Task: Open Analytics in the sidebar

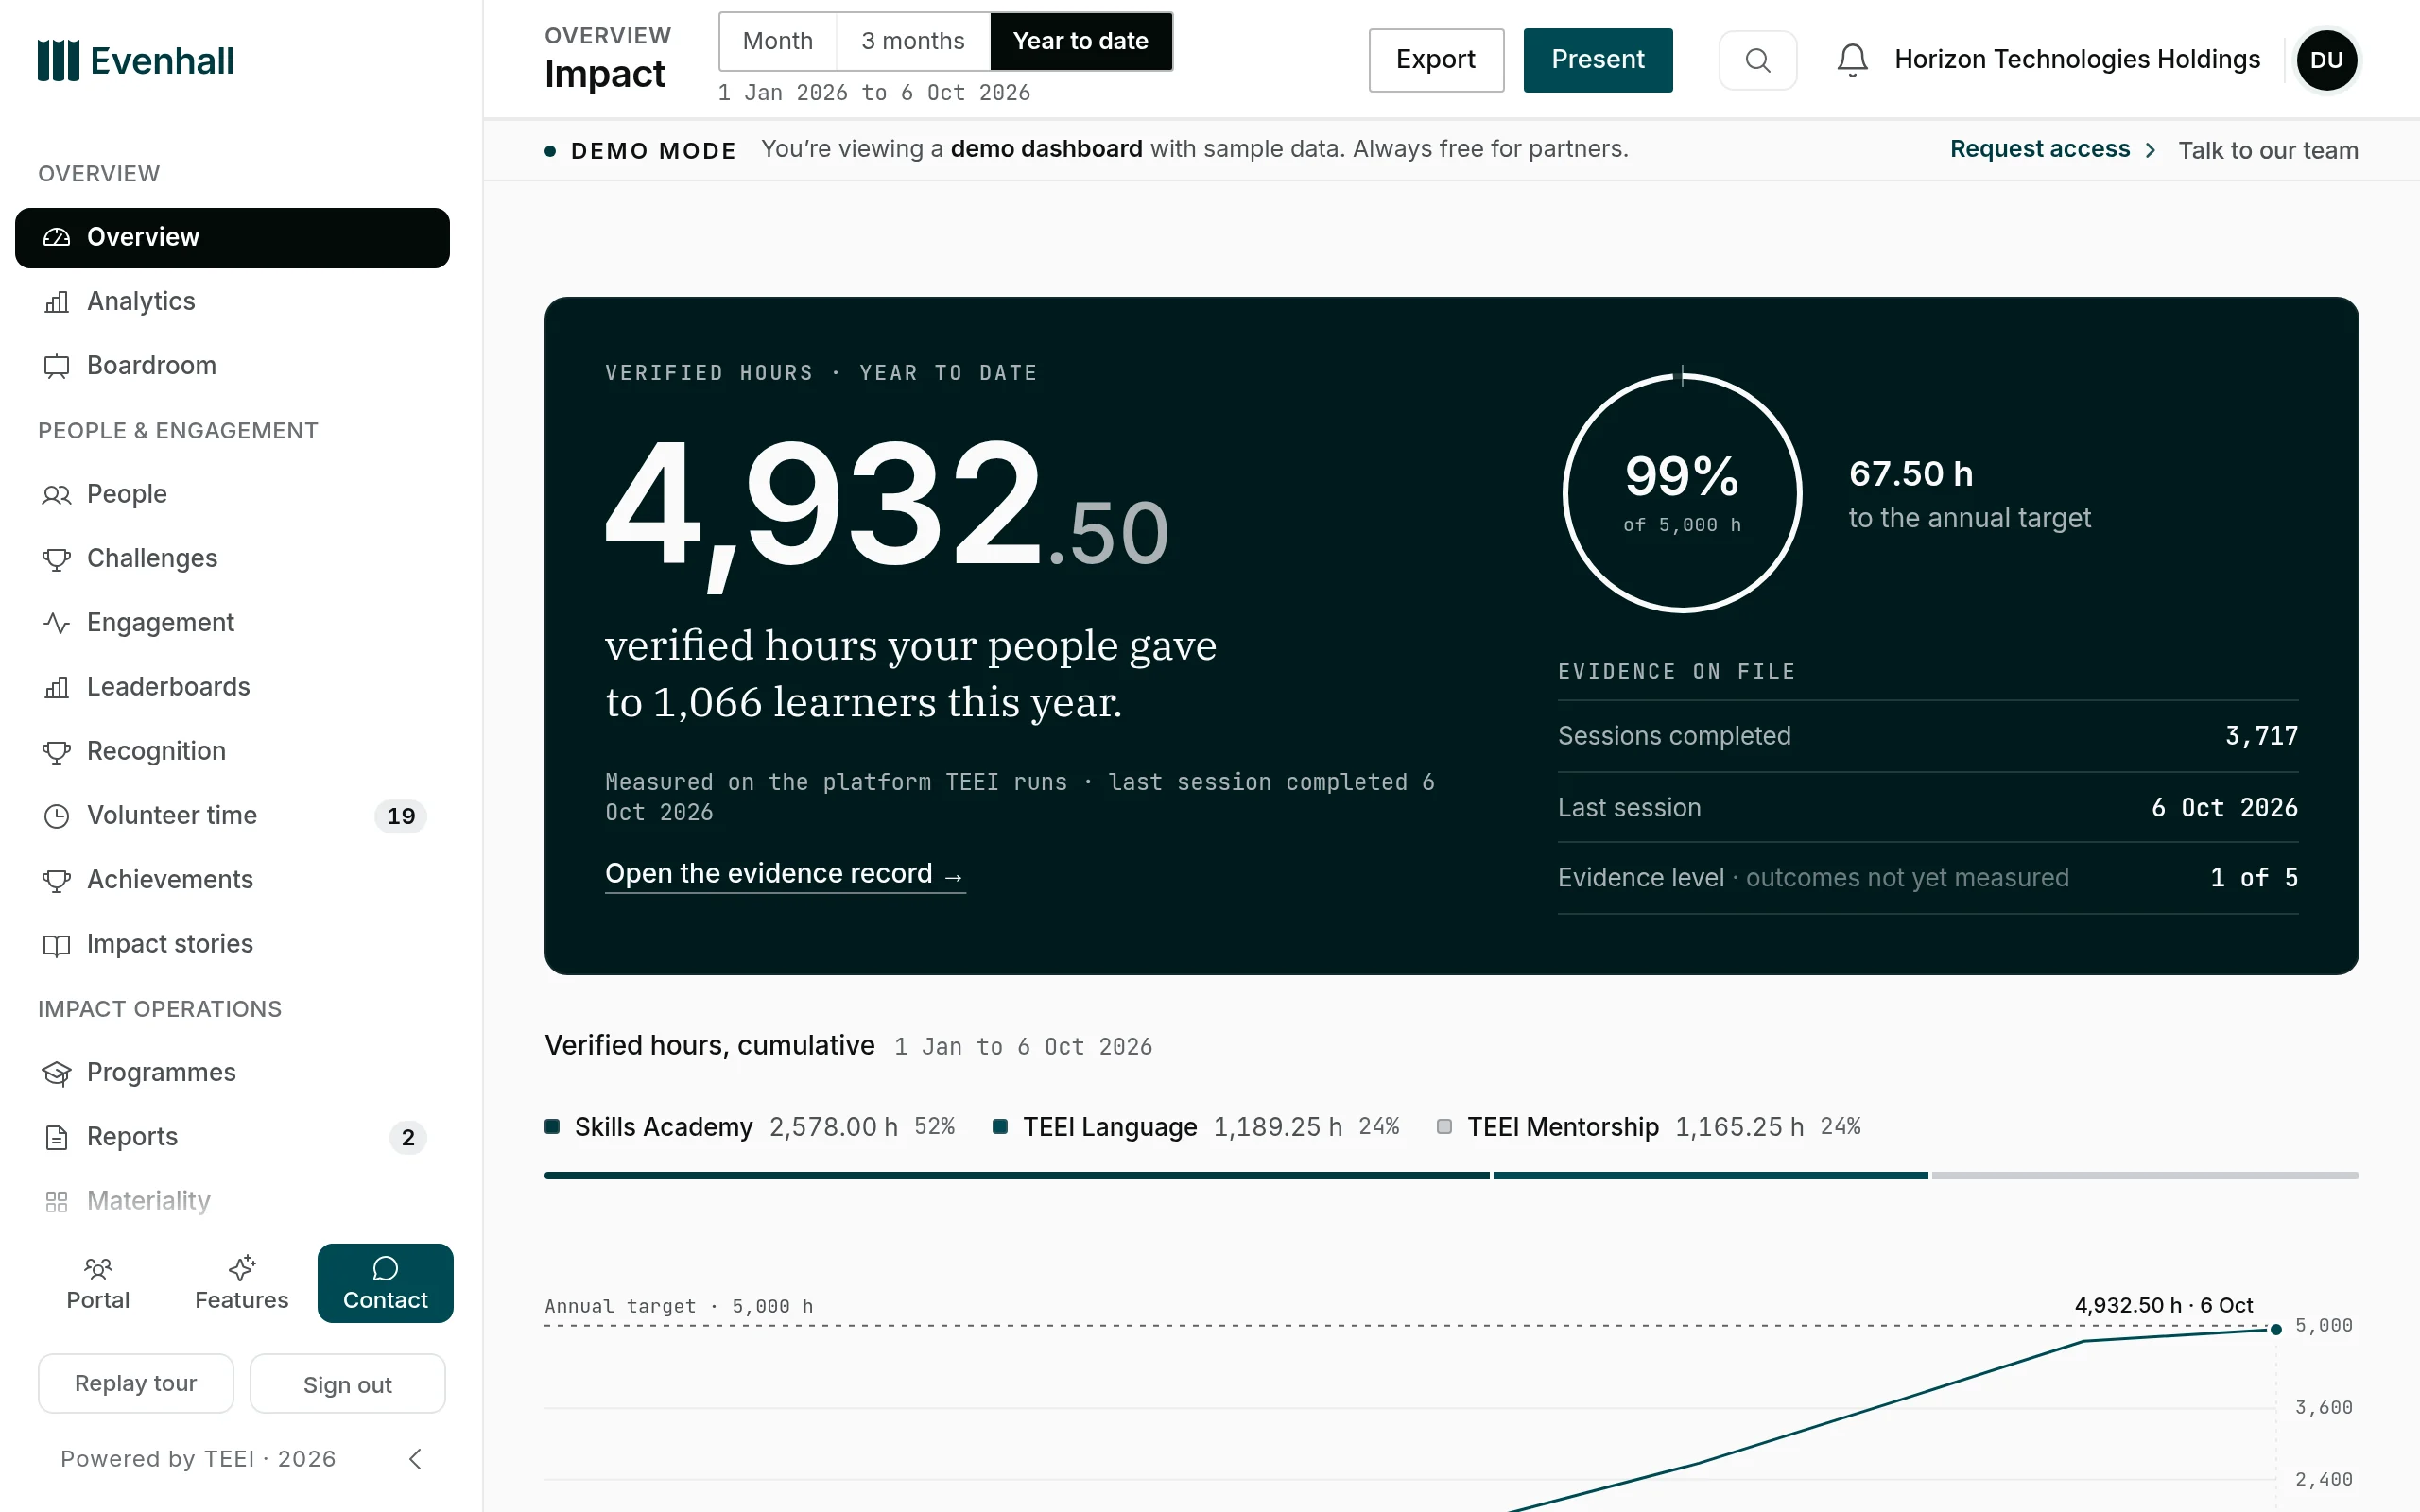Action: [x=232, y=301]
